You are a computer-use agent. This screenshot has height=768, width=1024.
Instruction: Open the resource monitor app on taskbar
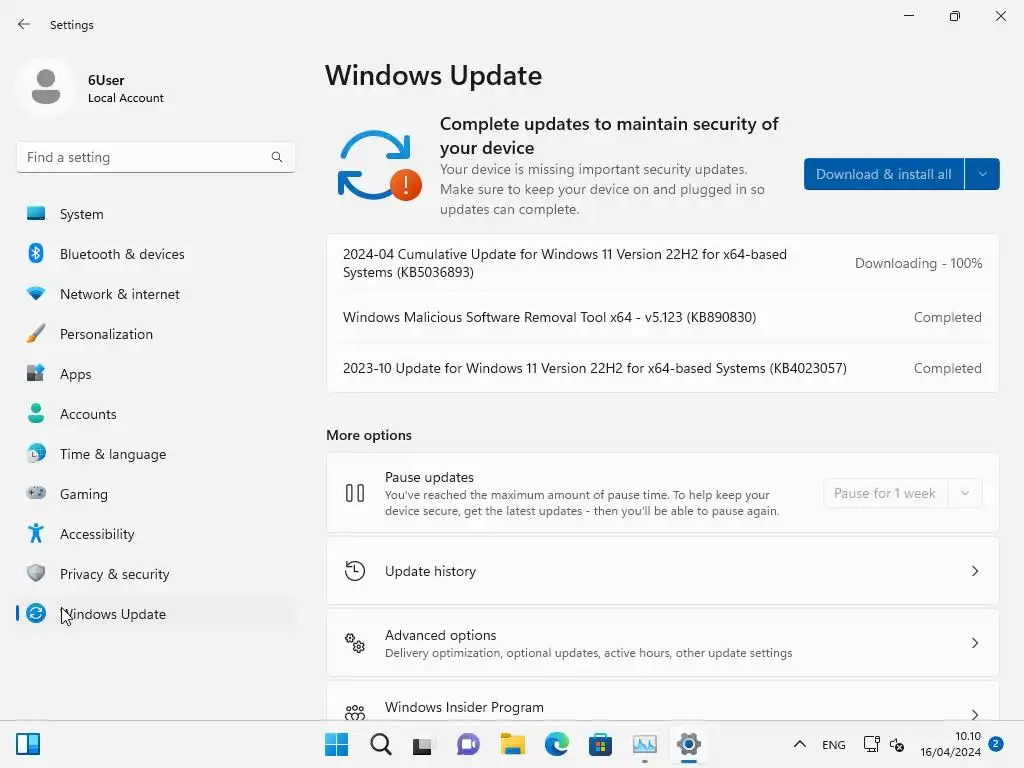[645, 744]
